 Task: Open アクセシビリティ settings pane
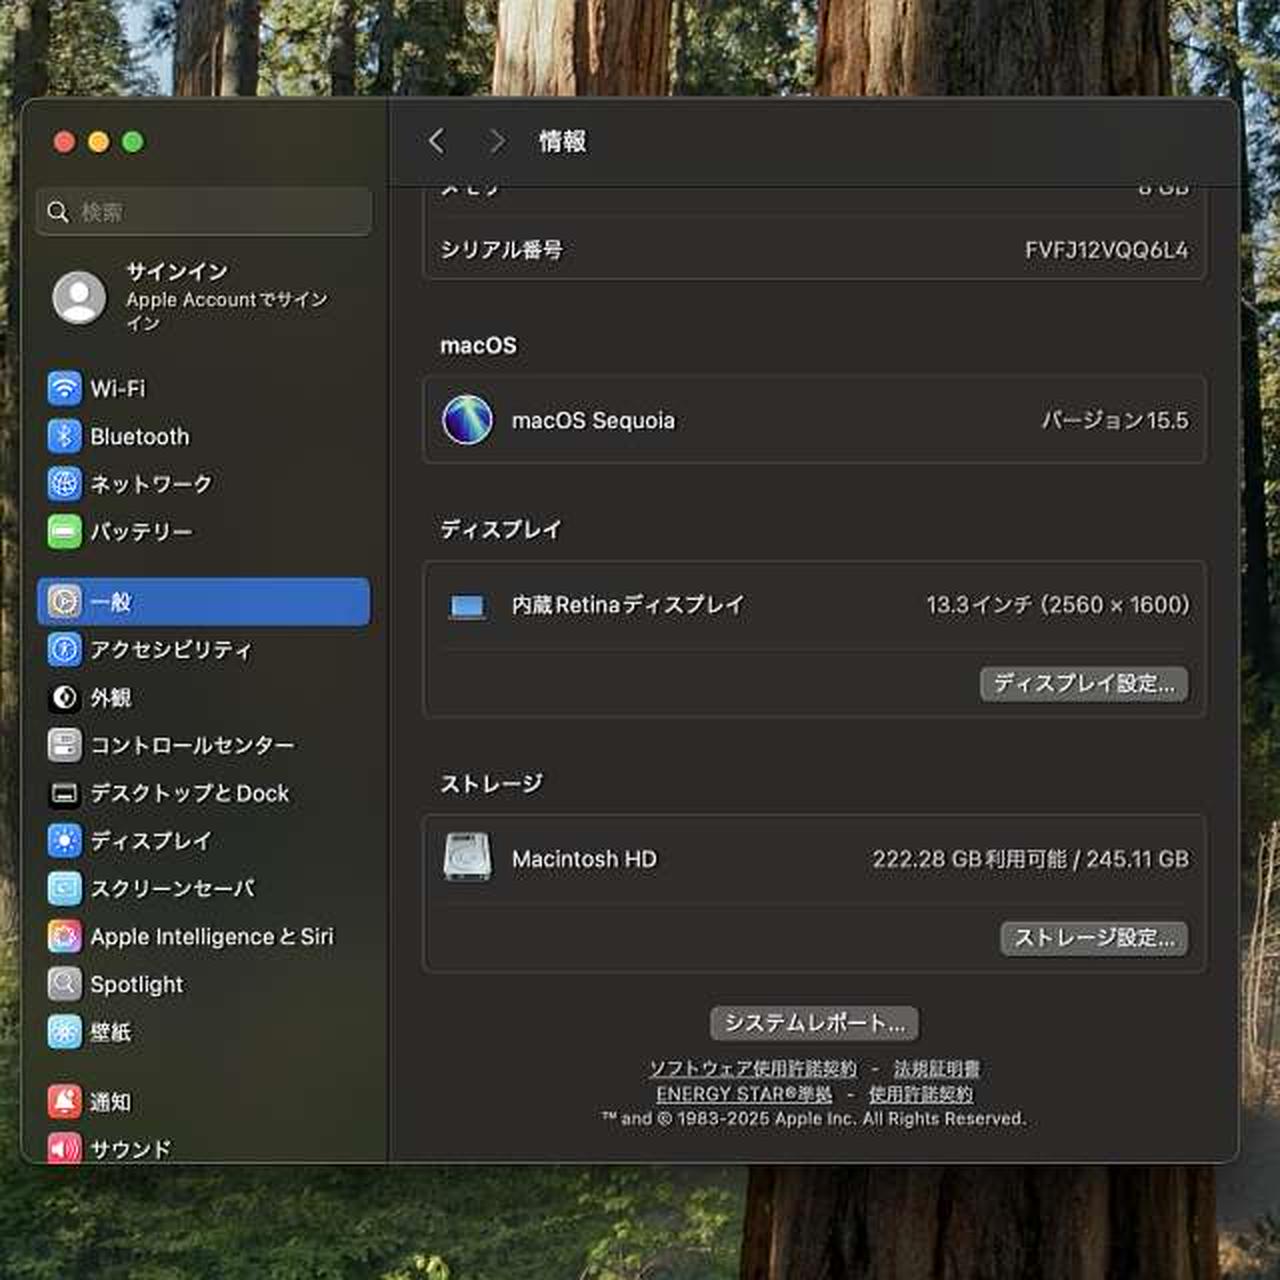tap(170, 650)
